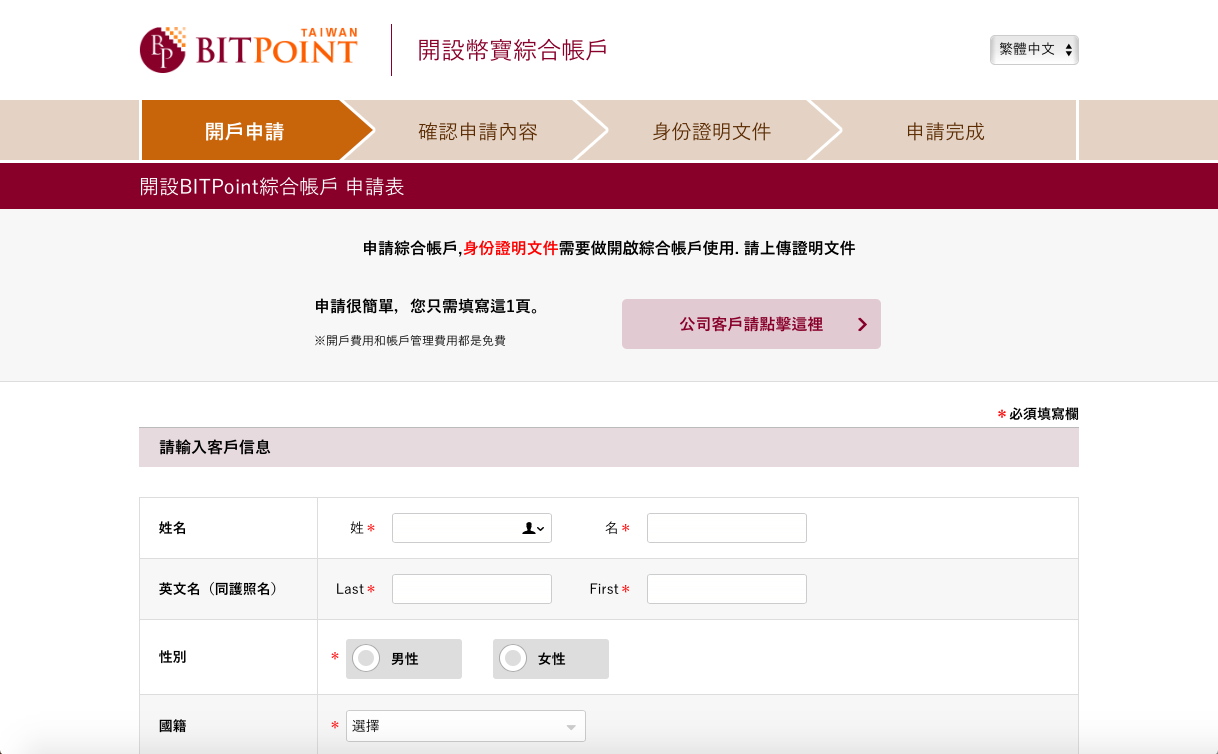Click the Last English name input field
Viewport: 1218px width, 754px height.
(472, 589)
